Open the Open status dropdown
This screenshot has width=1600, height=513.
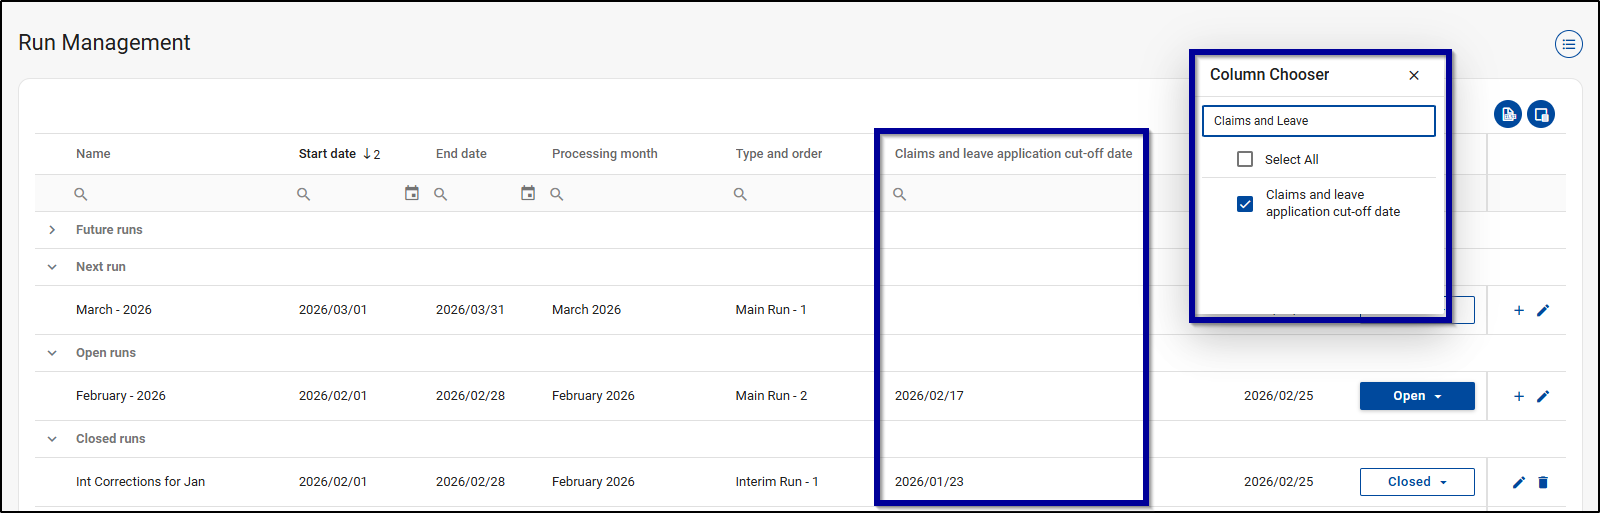pos(1416,396)
